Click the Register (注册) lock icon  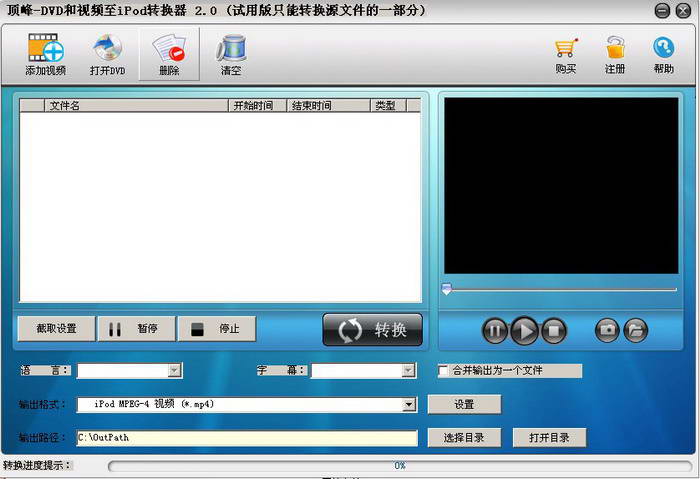tap(615, 55)
